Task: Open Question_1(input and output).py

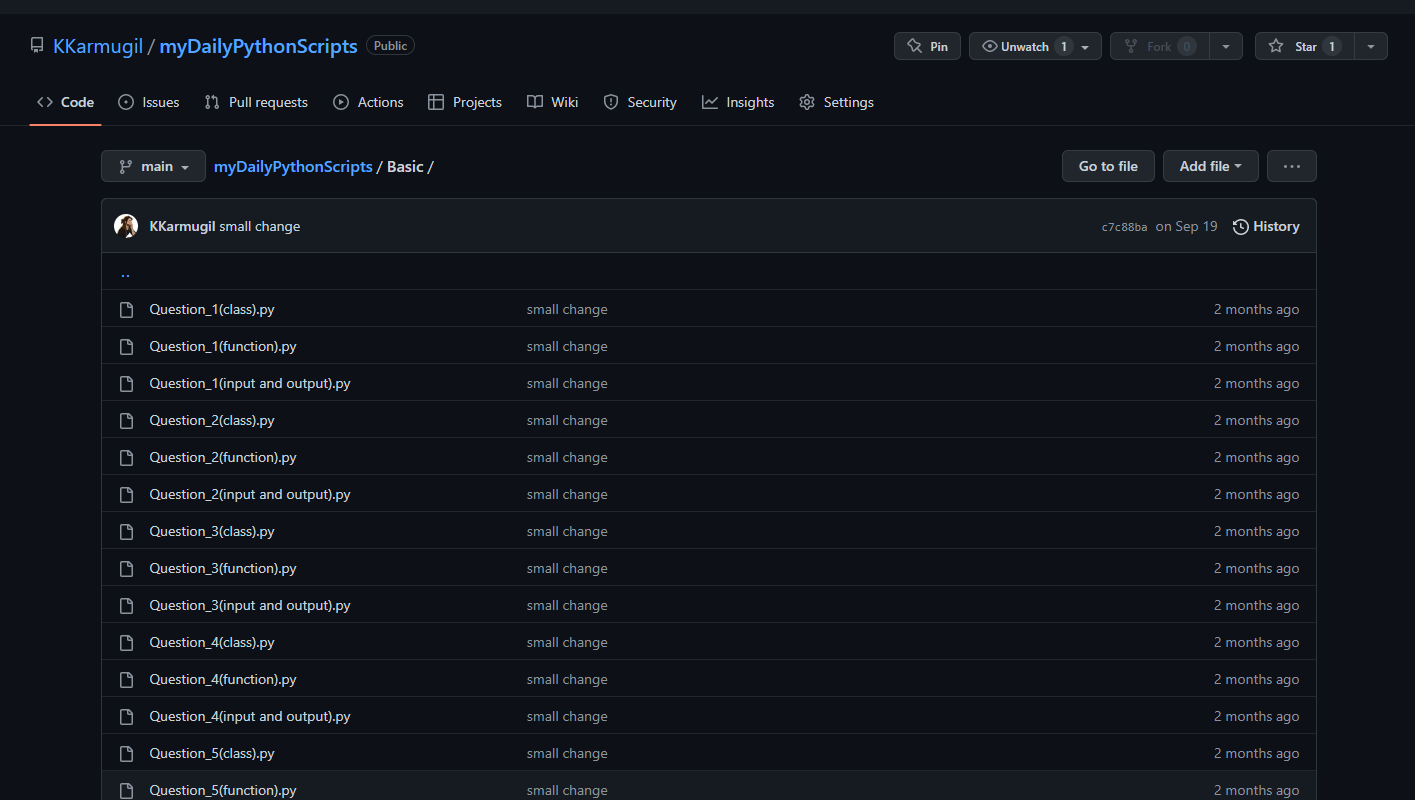Action: click(x=250, y=383)
